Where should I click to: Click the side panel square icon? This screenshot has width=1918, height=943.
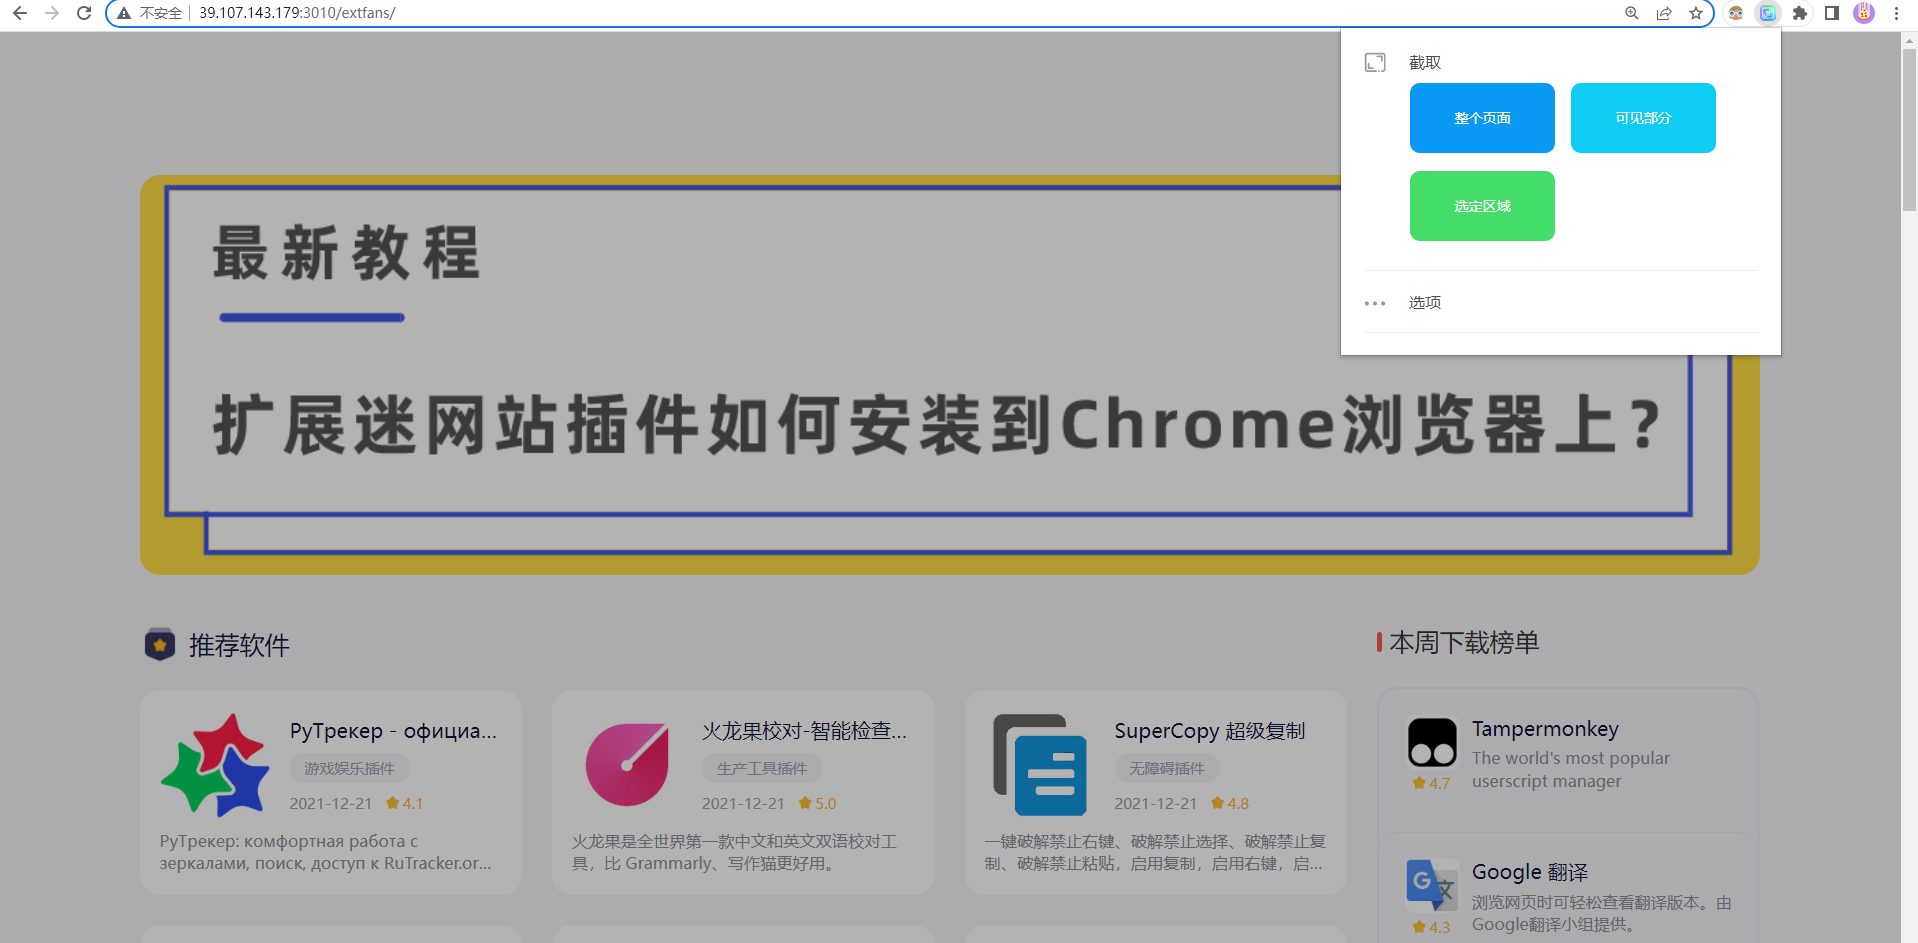click(x=1832, y=13)
